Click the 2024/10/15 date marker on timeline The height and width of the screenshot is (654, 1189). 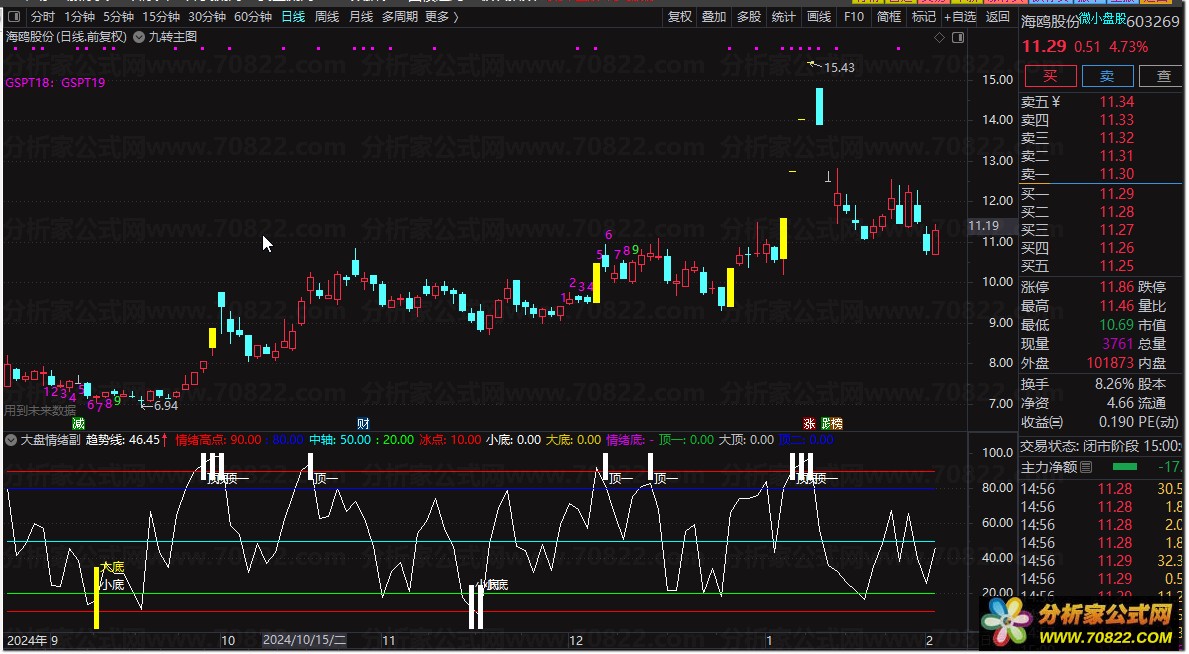[304, 640]
